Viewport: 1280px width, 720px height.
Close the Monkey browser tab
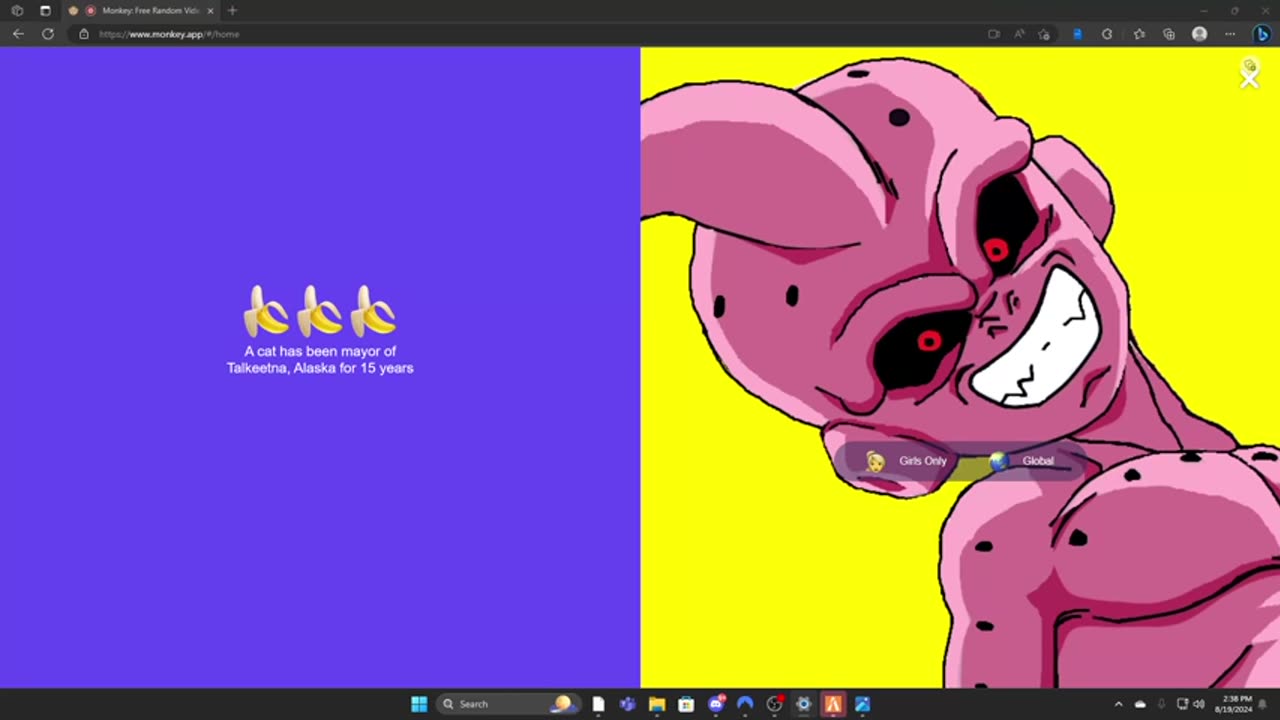(210, 10)
